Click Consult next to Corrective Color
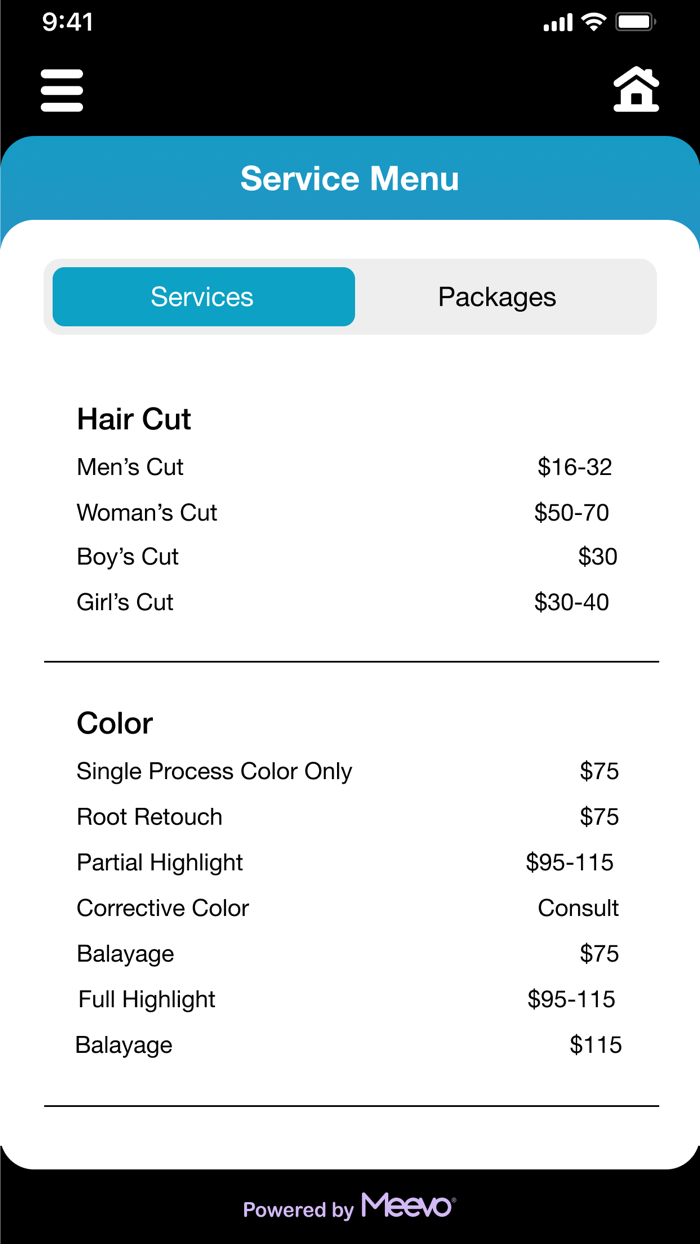The image size is (700, 1244). tap(578, 908)
